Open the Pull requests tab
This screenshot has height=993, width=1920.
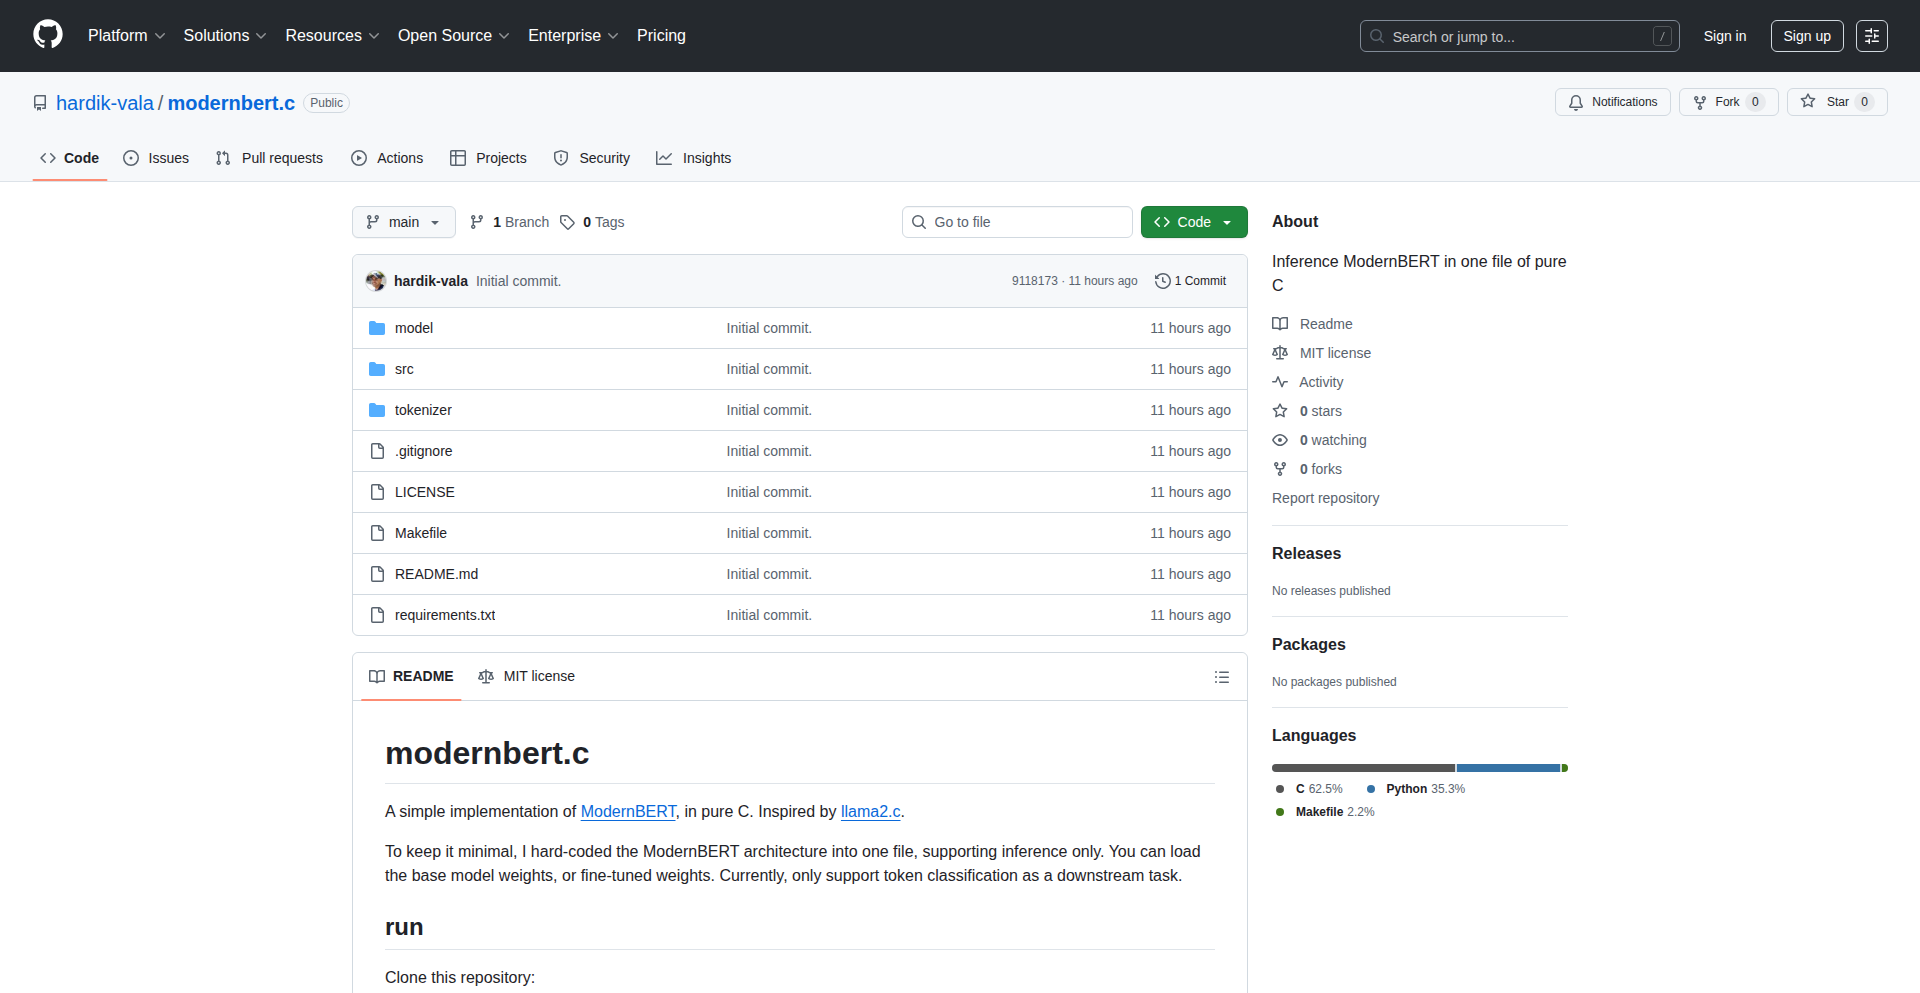pyautogui.click(x=269, y=158)
